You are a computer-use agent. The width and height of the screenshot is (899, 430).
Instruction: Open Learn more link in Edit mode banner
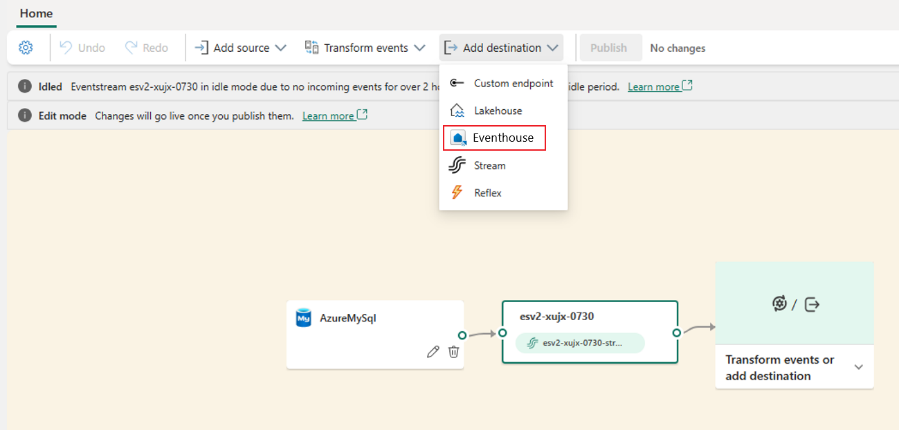[x=335, y=116]
